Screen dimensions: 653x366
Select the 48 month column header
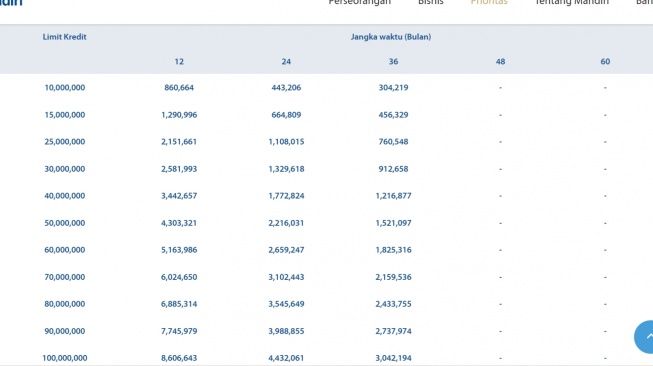pos(501,62)
